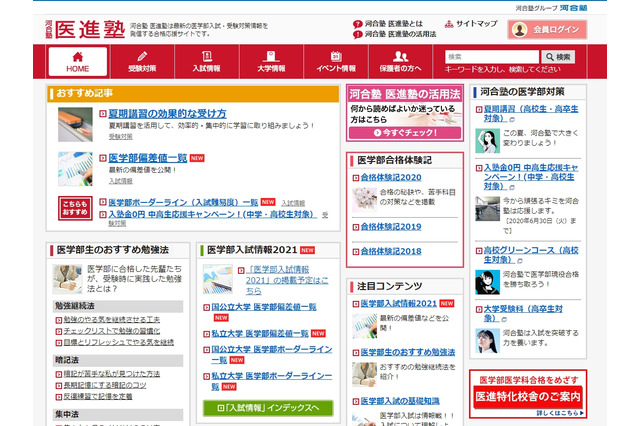Open 長期記憶にする暗記のコツ link

(x=104, y=385)
